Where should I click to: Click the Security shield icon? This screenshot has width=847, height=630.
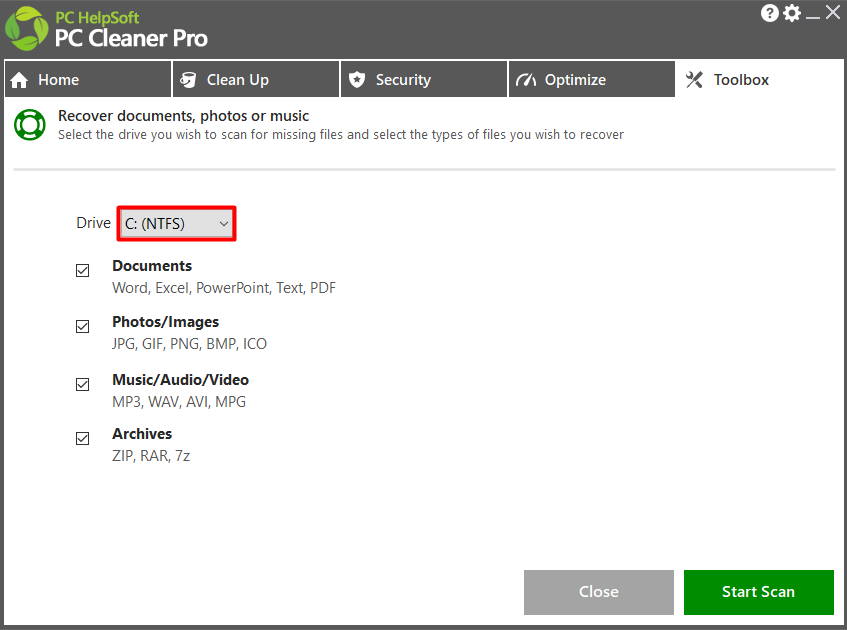click(x=357, y=80)
